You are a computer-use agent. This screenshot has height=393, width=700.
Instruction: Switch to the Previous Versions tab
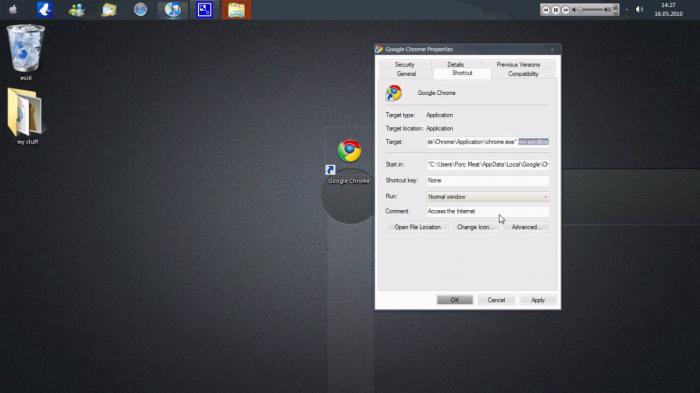(x=518, y=65)
